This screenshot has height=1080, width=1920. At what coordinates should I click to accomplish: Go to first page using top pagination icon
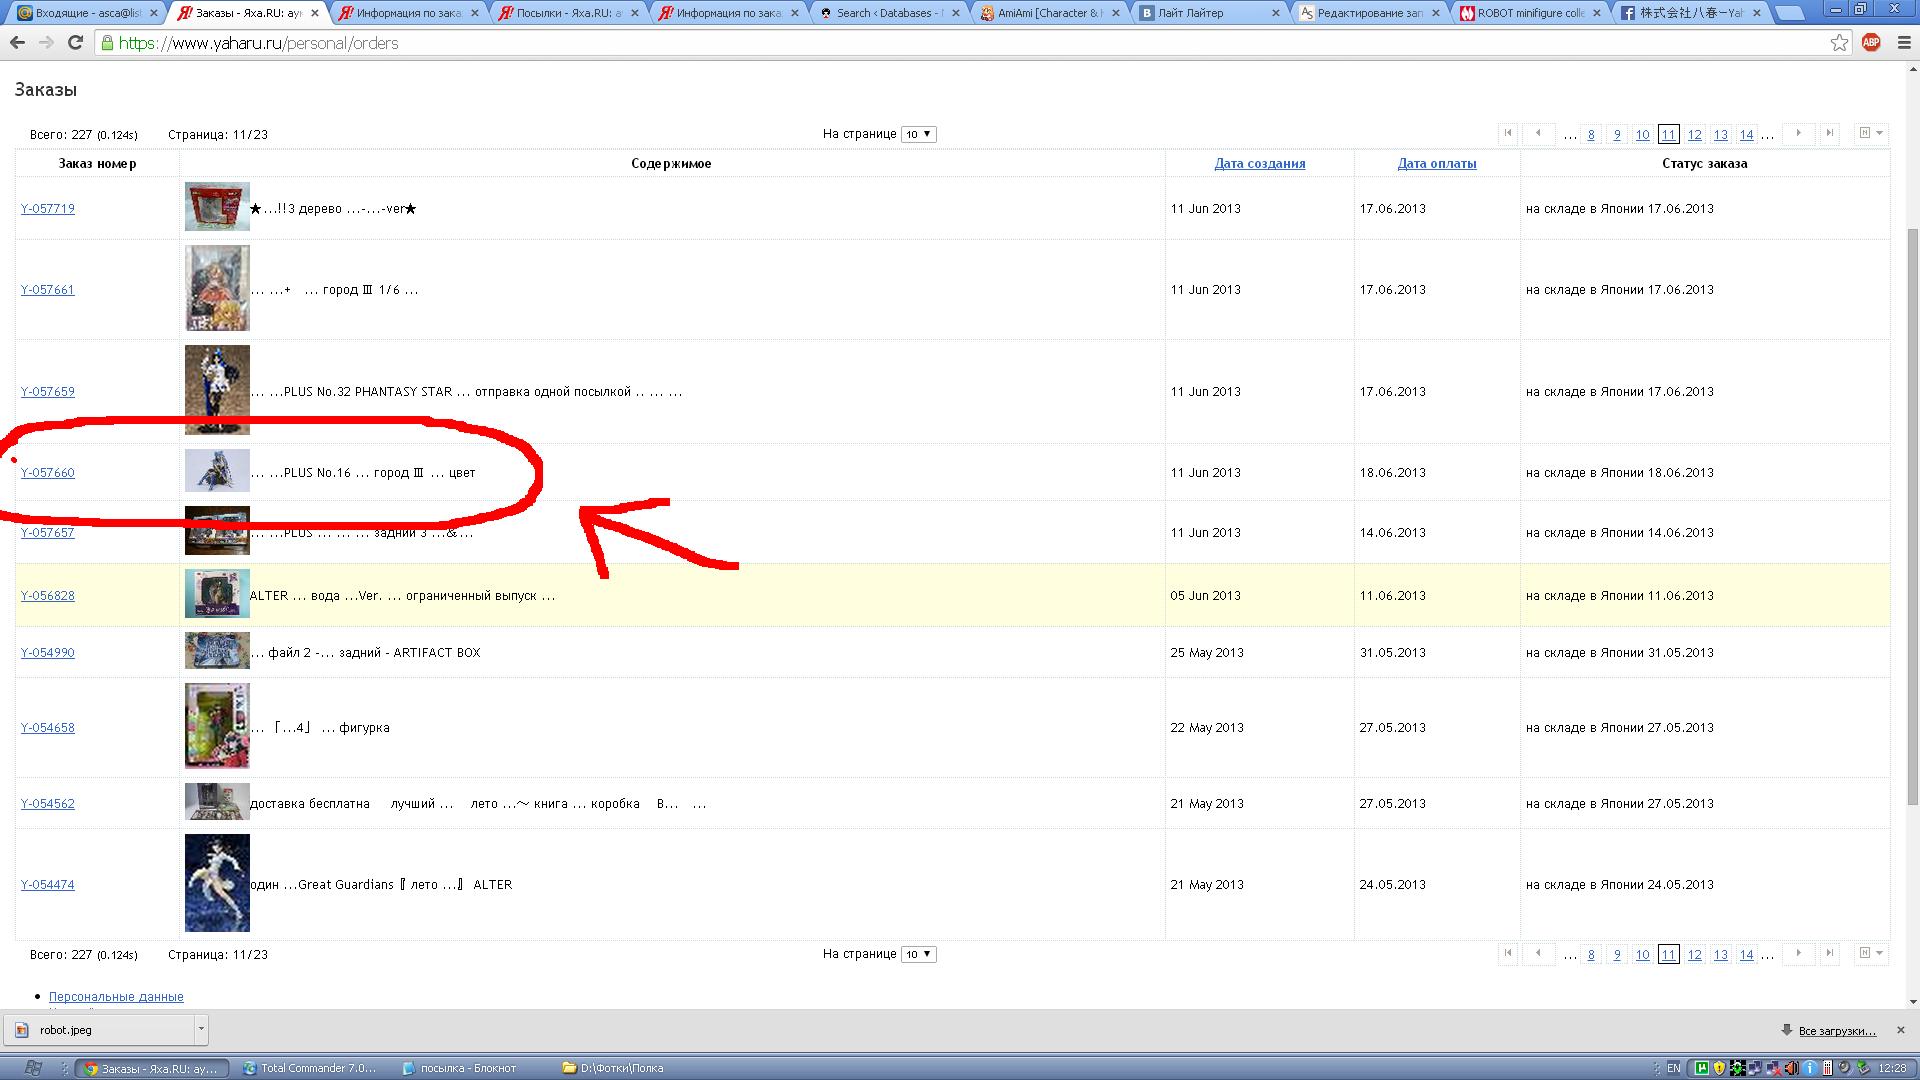tap(1508, 133)
